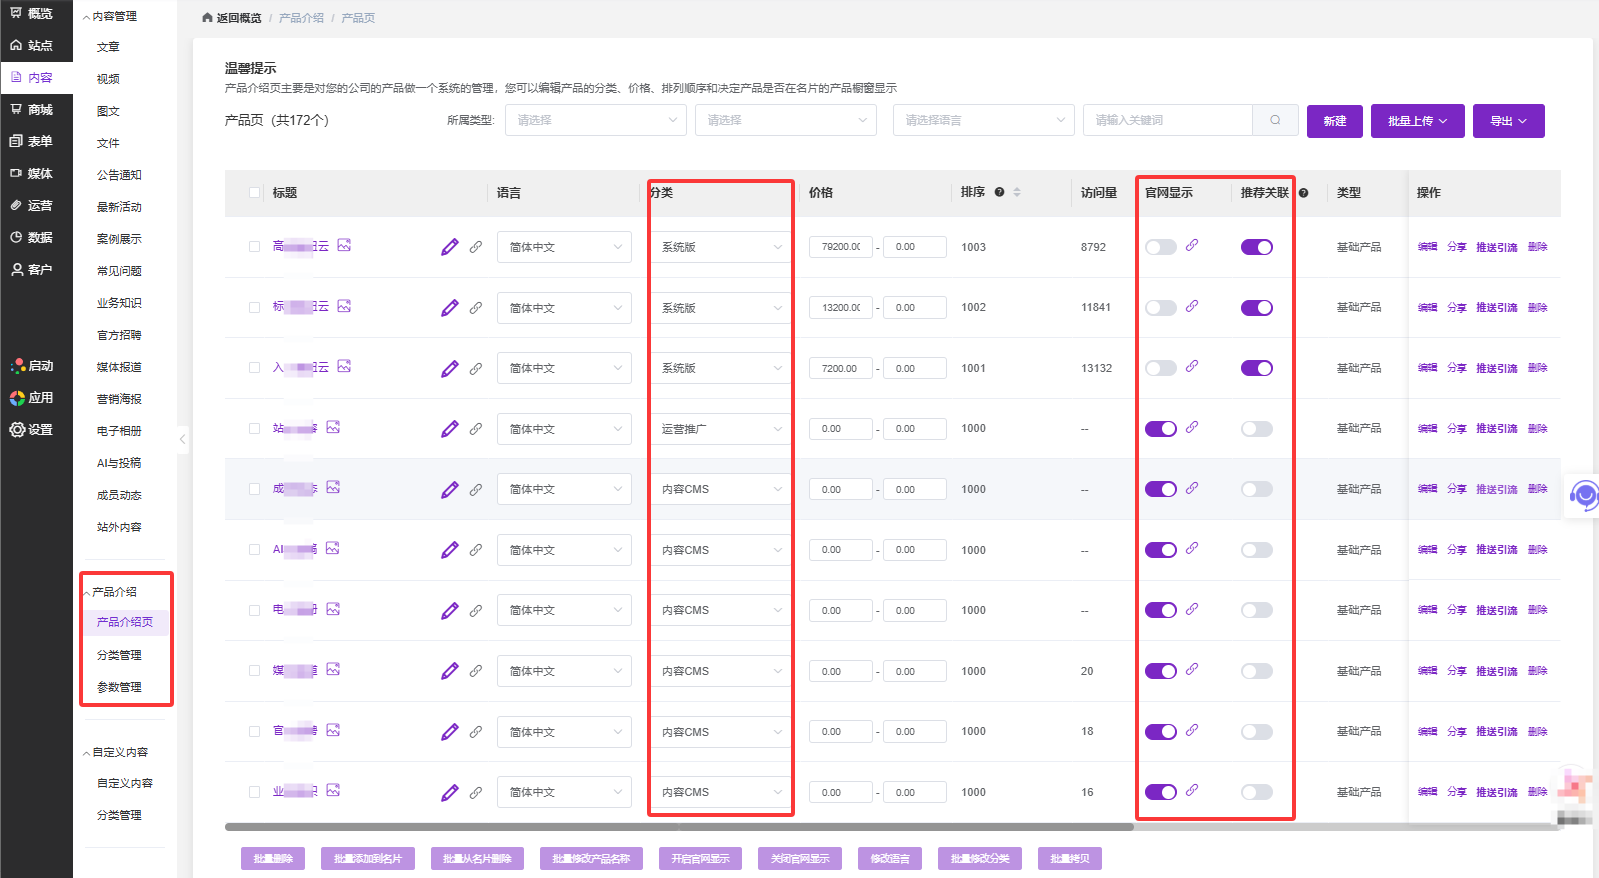The height and width of the screenshot is (878, 1599).
Task: Click the search magnifier icon in the keyword box
Action: click(x=1275, y=120)
